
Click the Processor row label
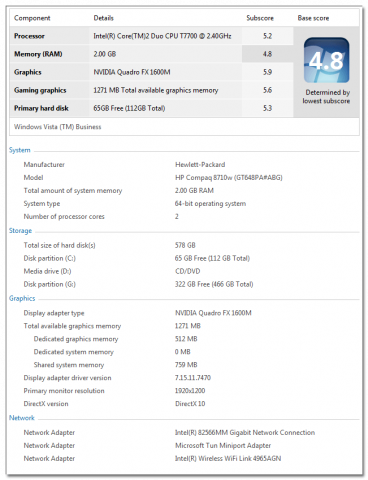click(29, 36)
